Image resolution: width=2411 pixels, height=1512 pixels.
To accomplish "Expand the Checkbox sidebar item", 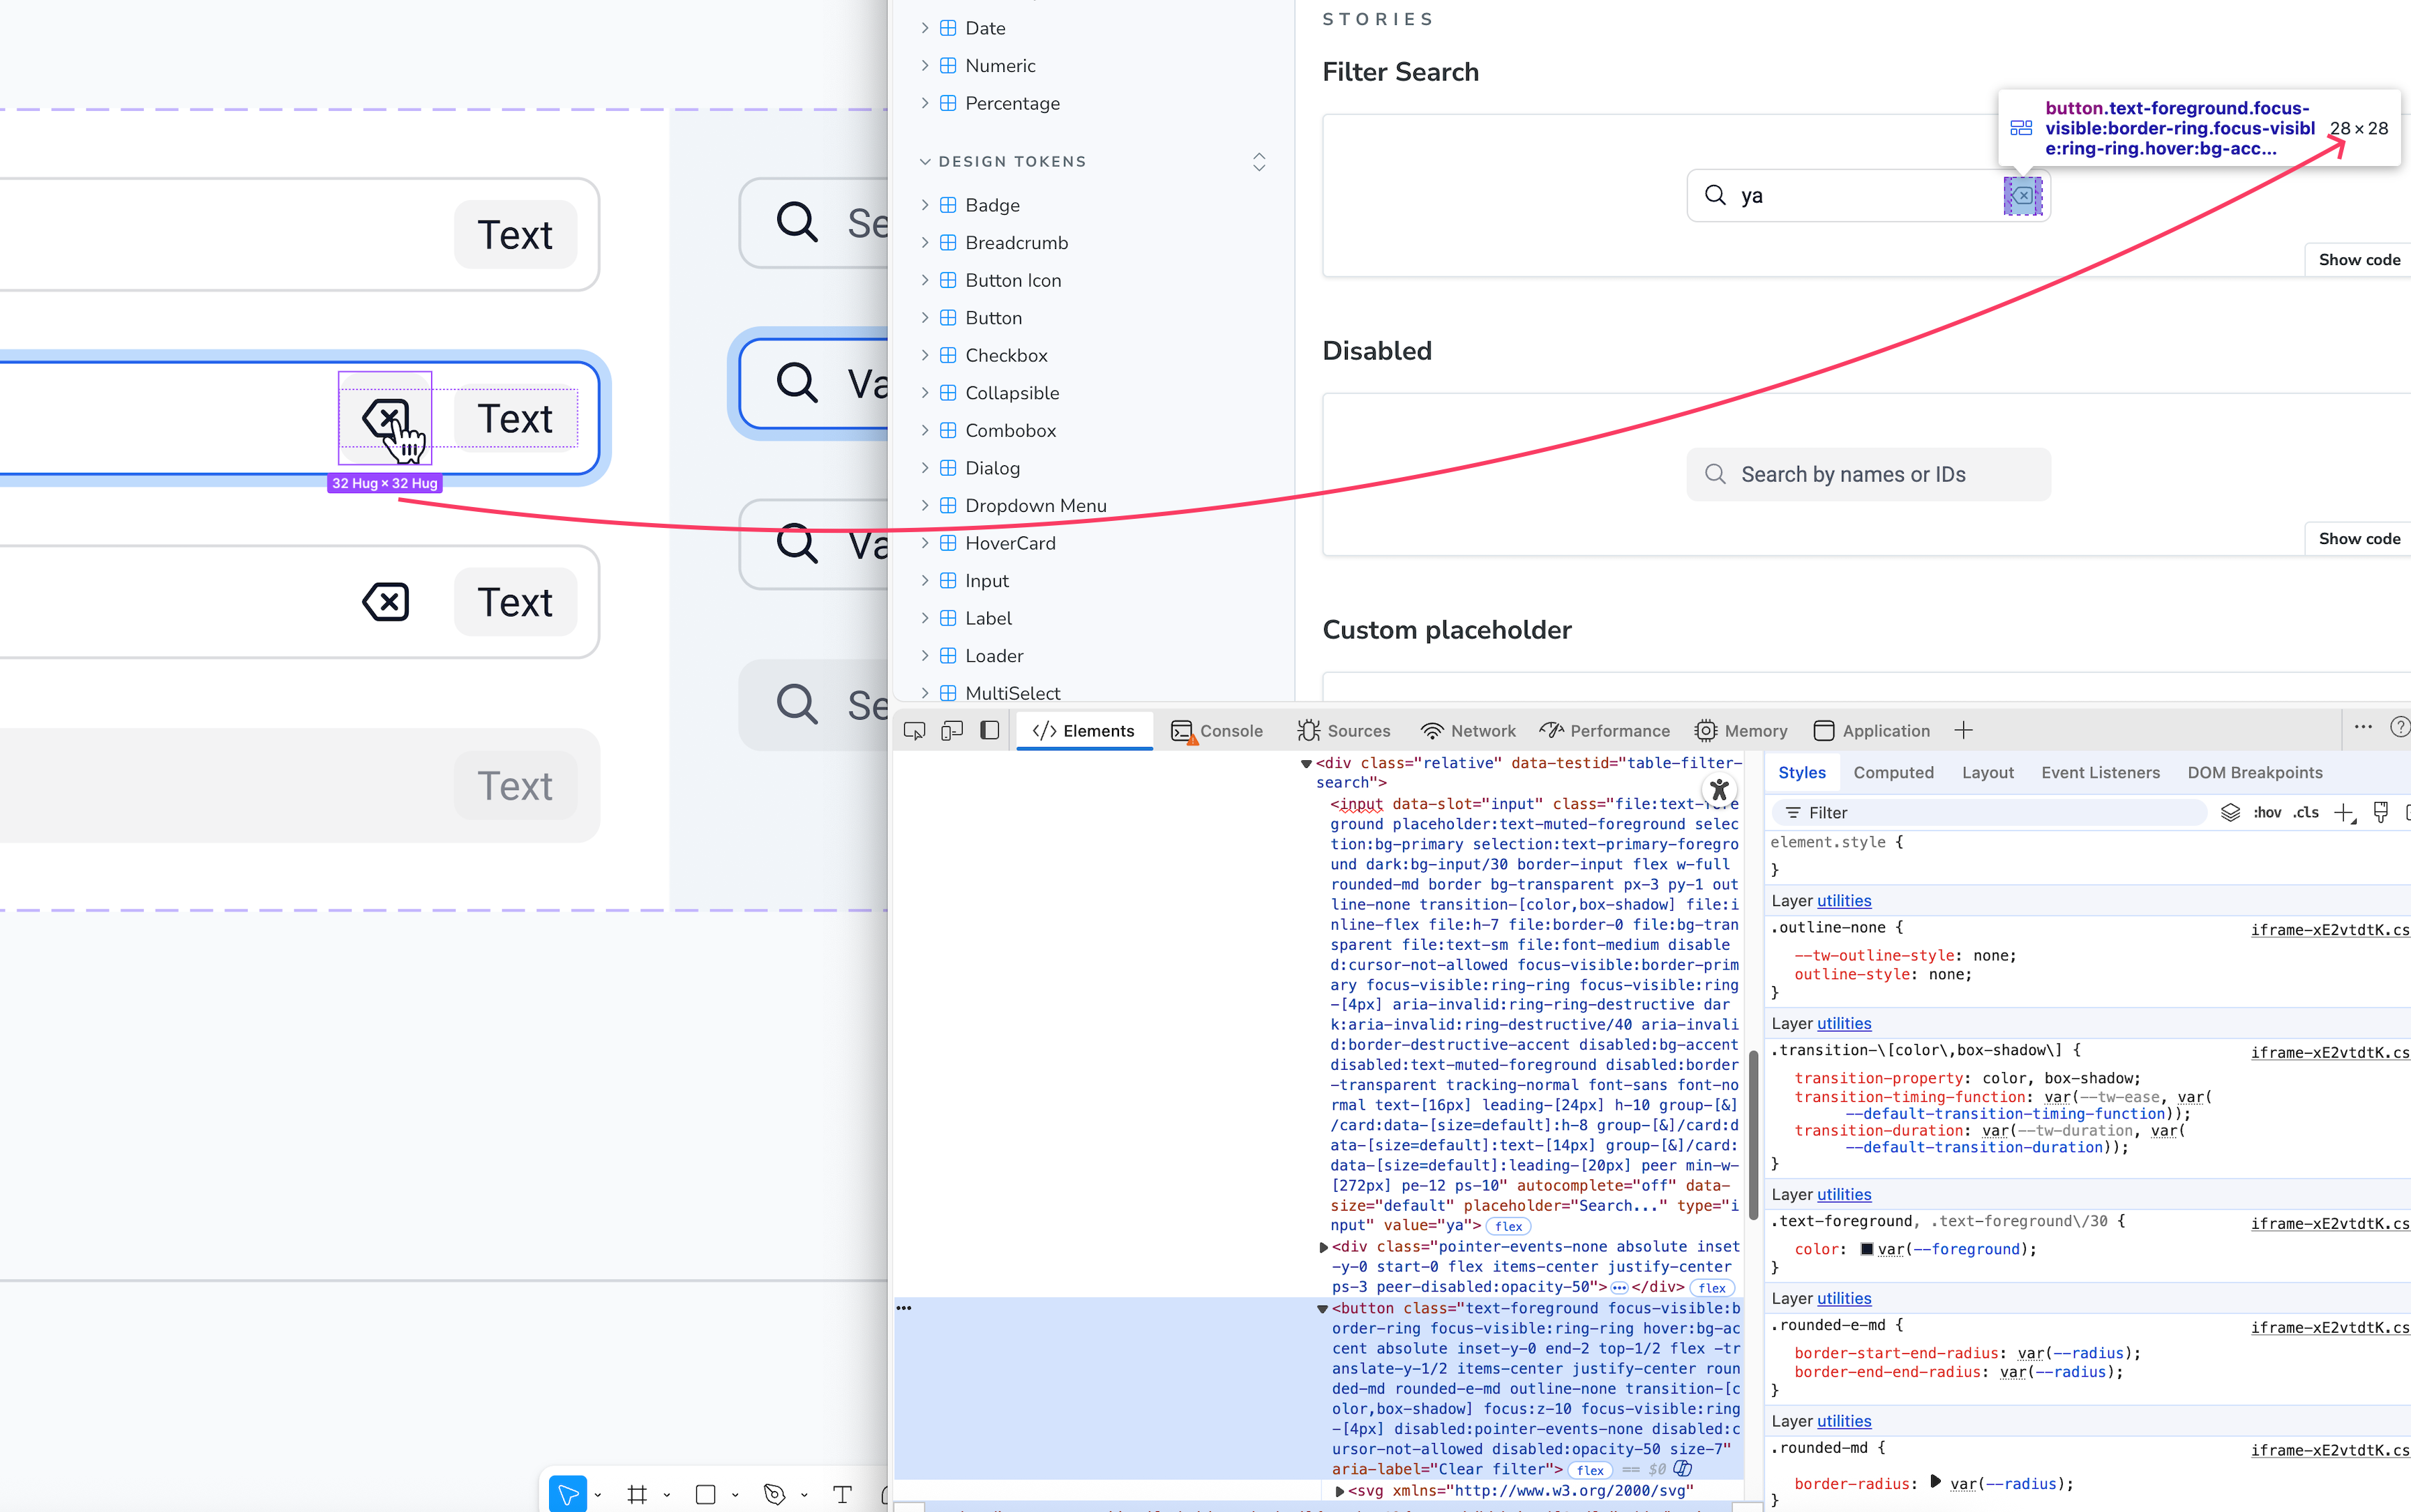I will [925, 355].
